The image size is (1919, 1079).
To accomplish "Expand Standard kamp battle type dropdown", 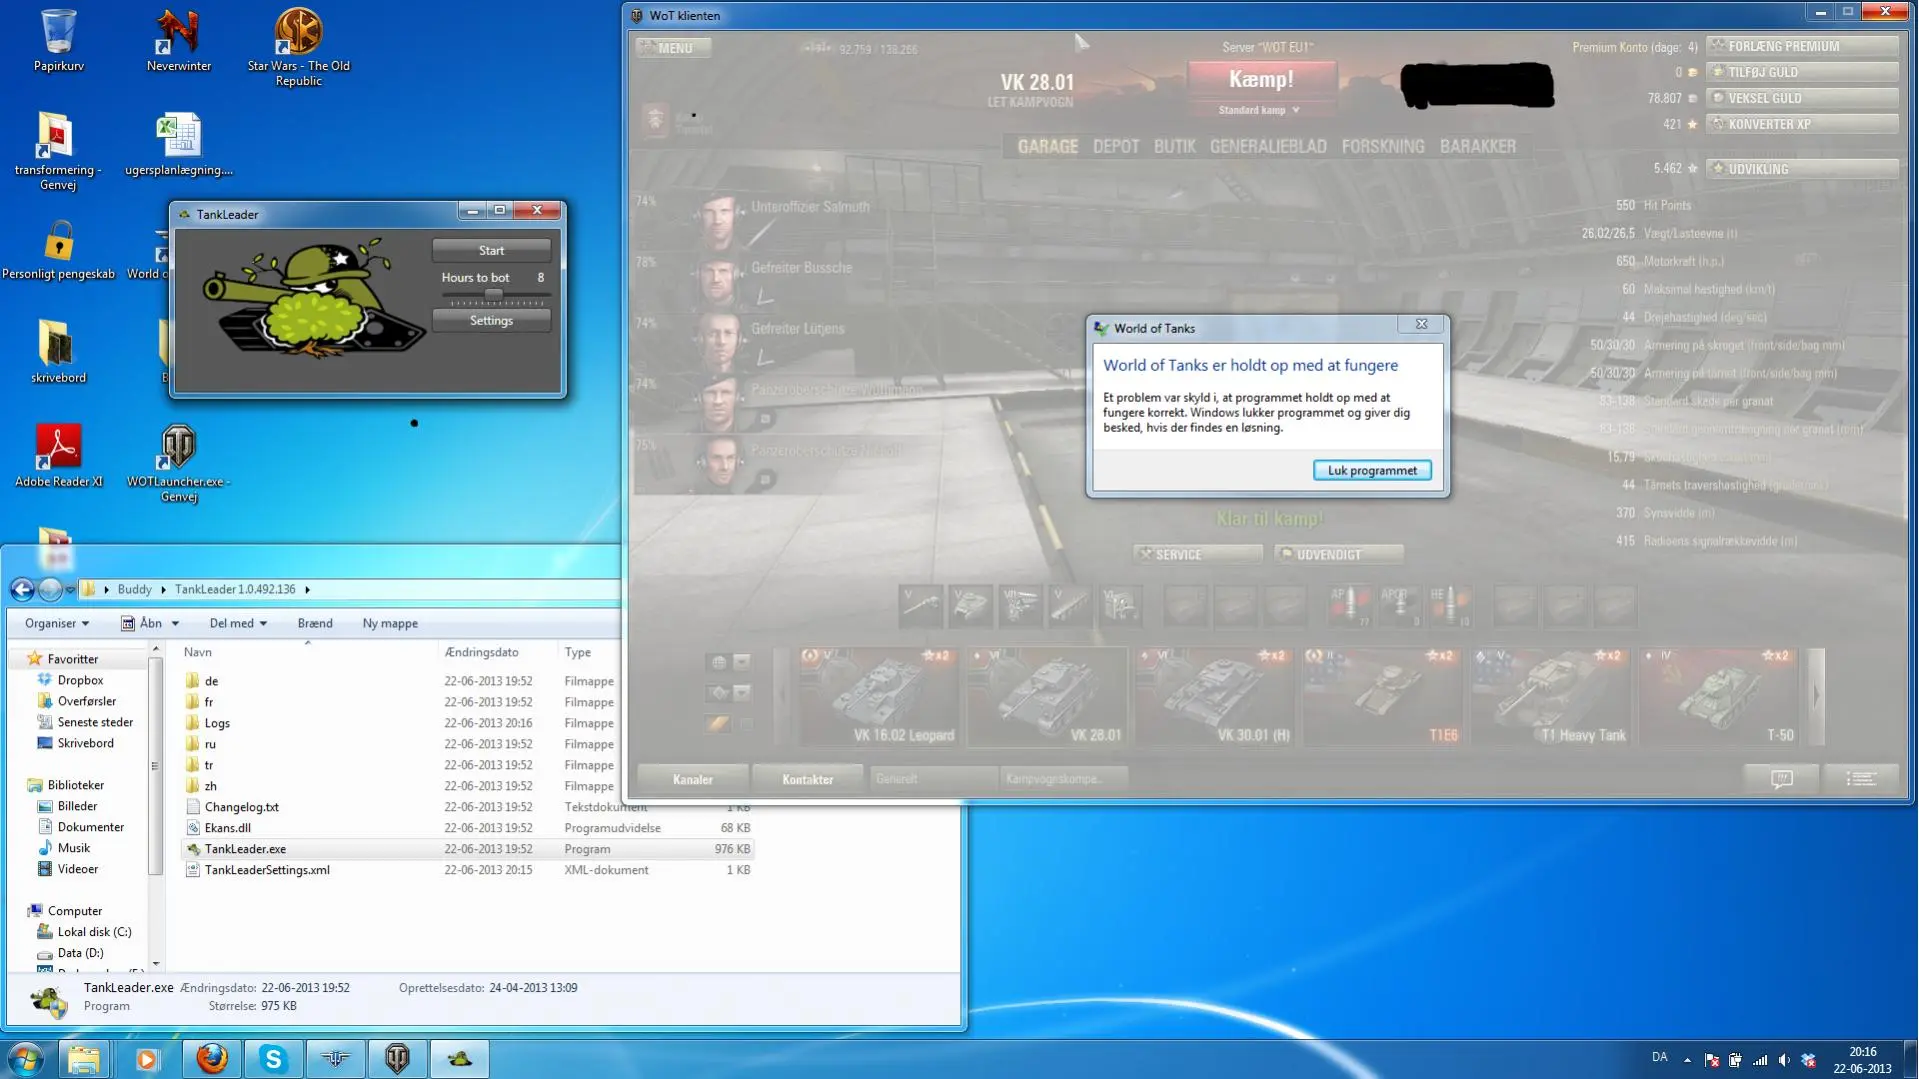I will 1259,110.
